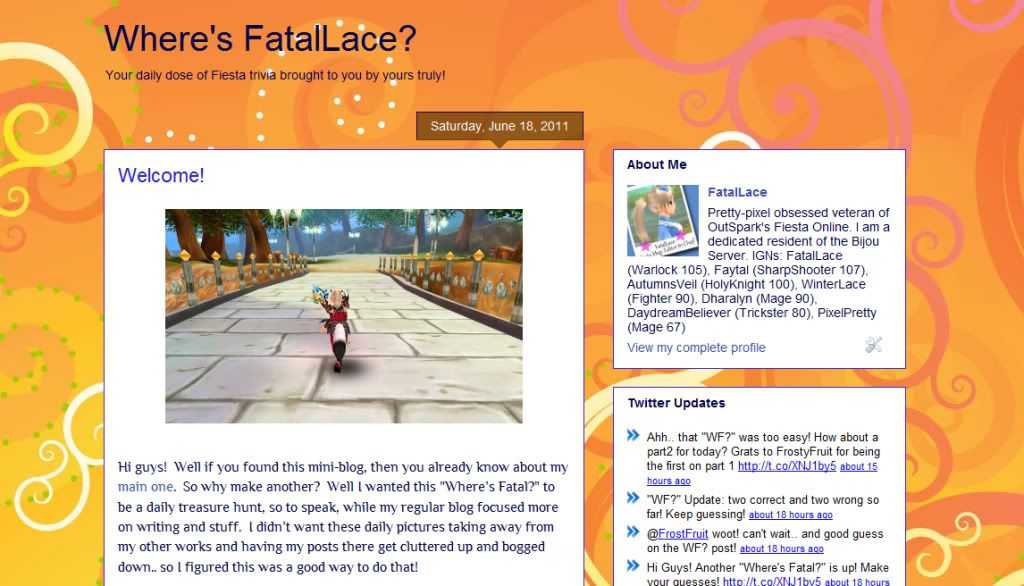
Task: Click the "about 15 hours ago" tweet timestamp
Action: [762, 474]
